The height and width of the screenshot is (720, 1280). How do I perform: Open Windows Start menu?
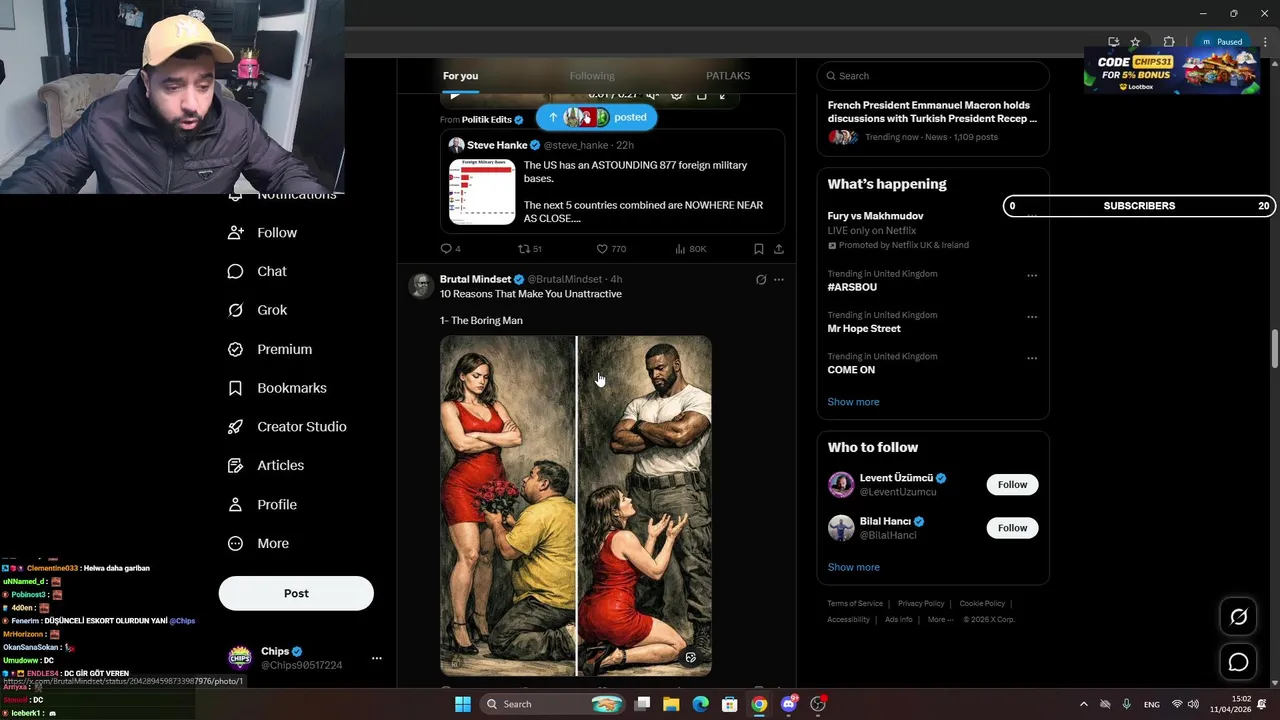[x=462, y=704]
